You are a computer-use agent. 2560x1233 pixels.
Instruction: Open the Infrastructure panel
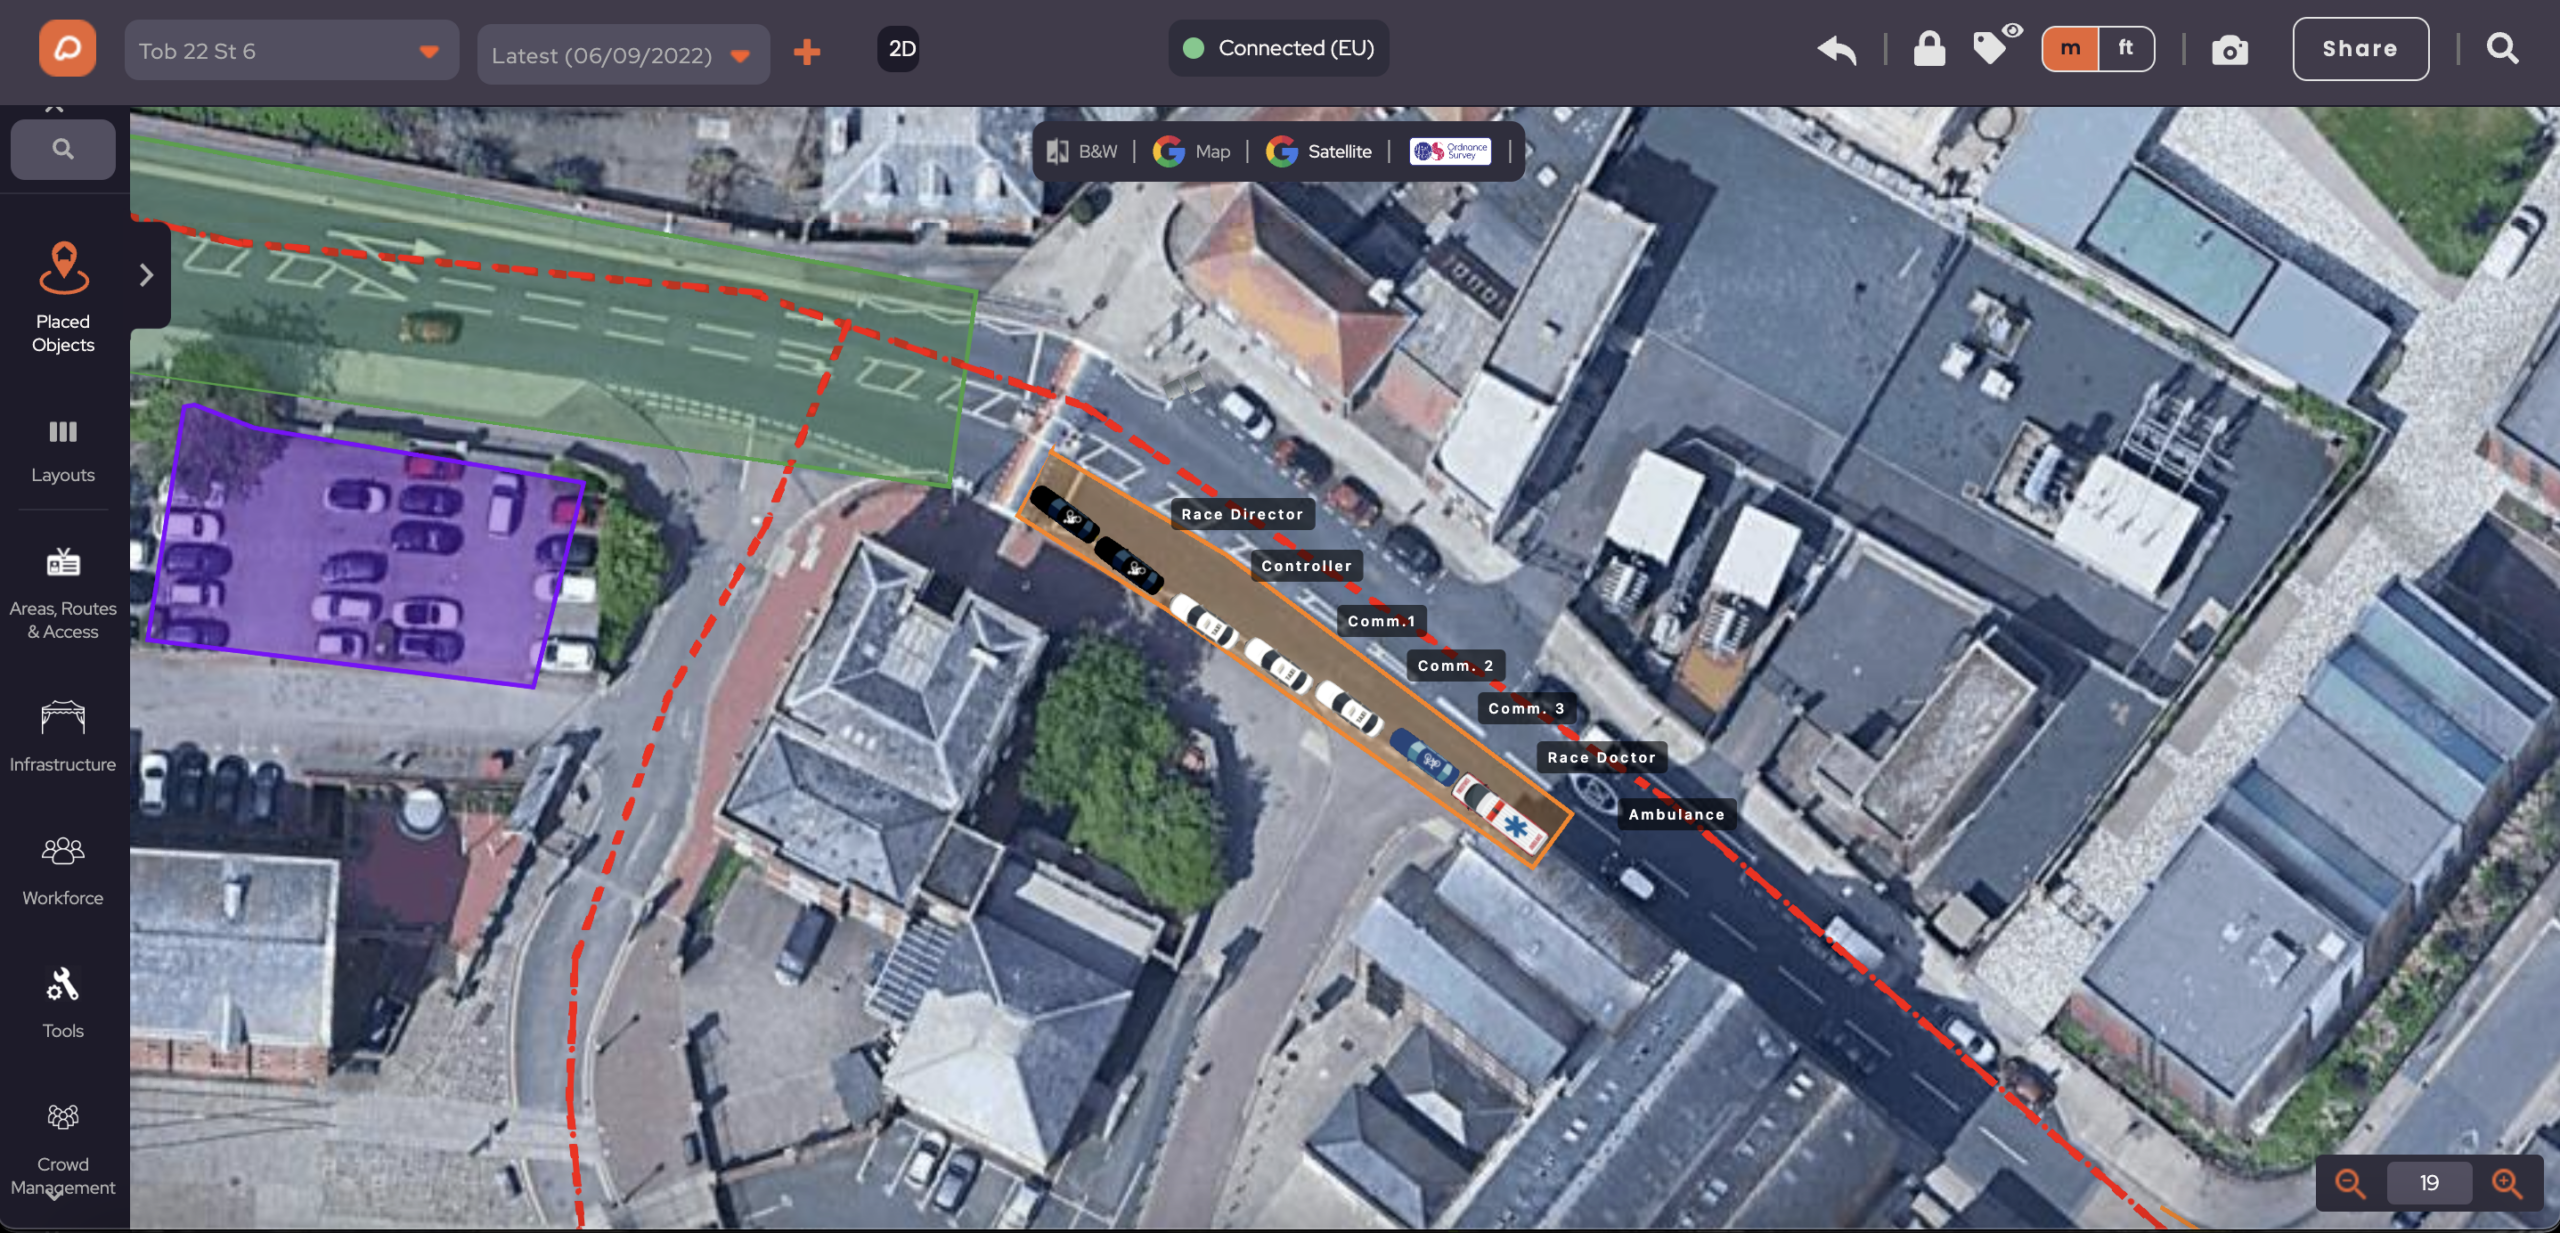[63, 738]
